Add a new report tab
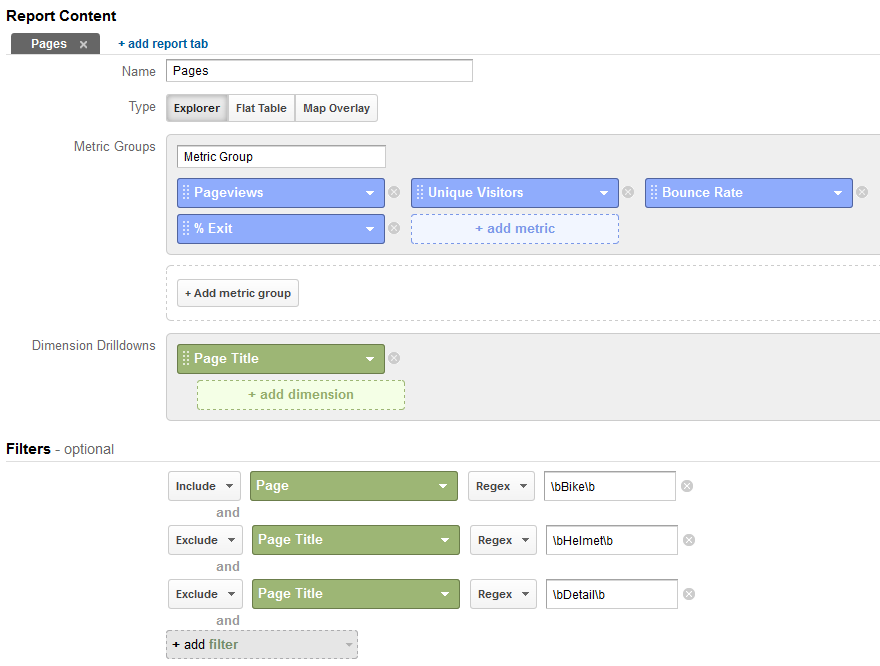The image size is (880, 666). (163, 44)
